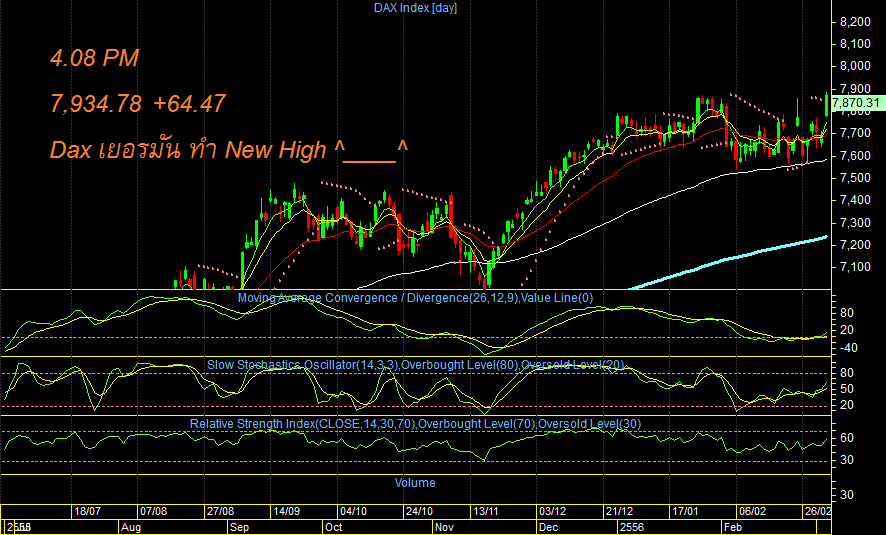Click the Feb month label
Screen dimensions: 886x535
click(x=733, y=527)
